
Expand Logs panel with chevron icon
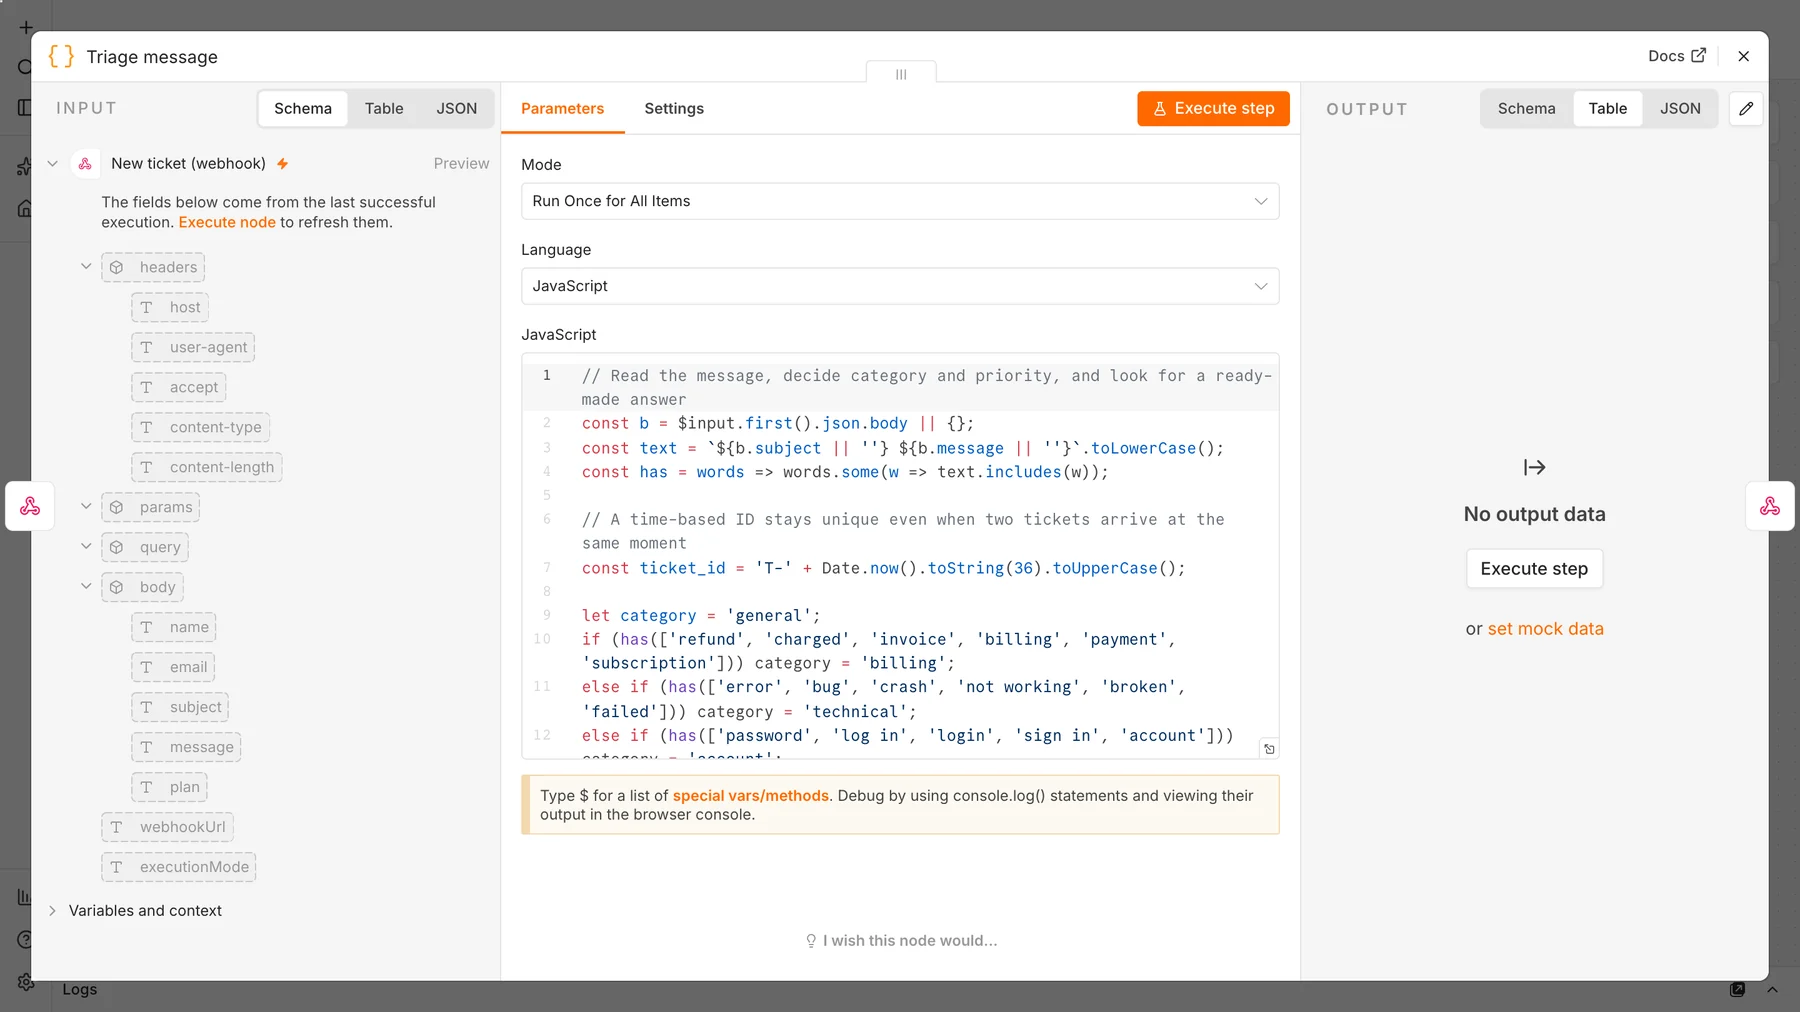click(1772, 989)
